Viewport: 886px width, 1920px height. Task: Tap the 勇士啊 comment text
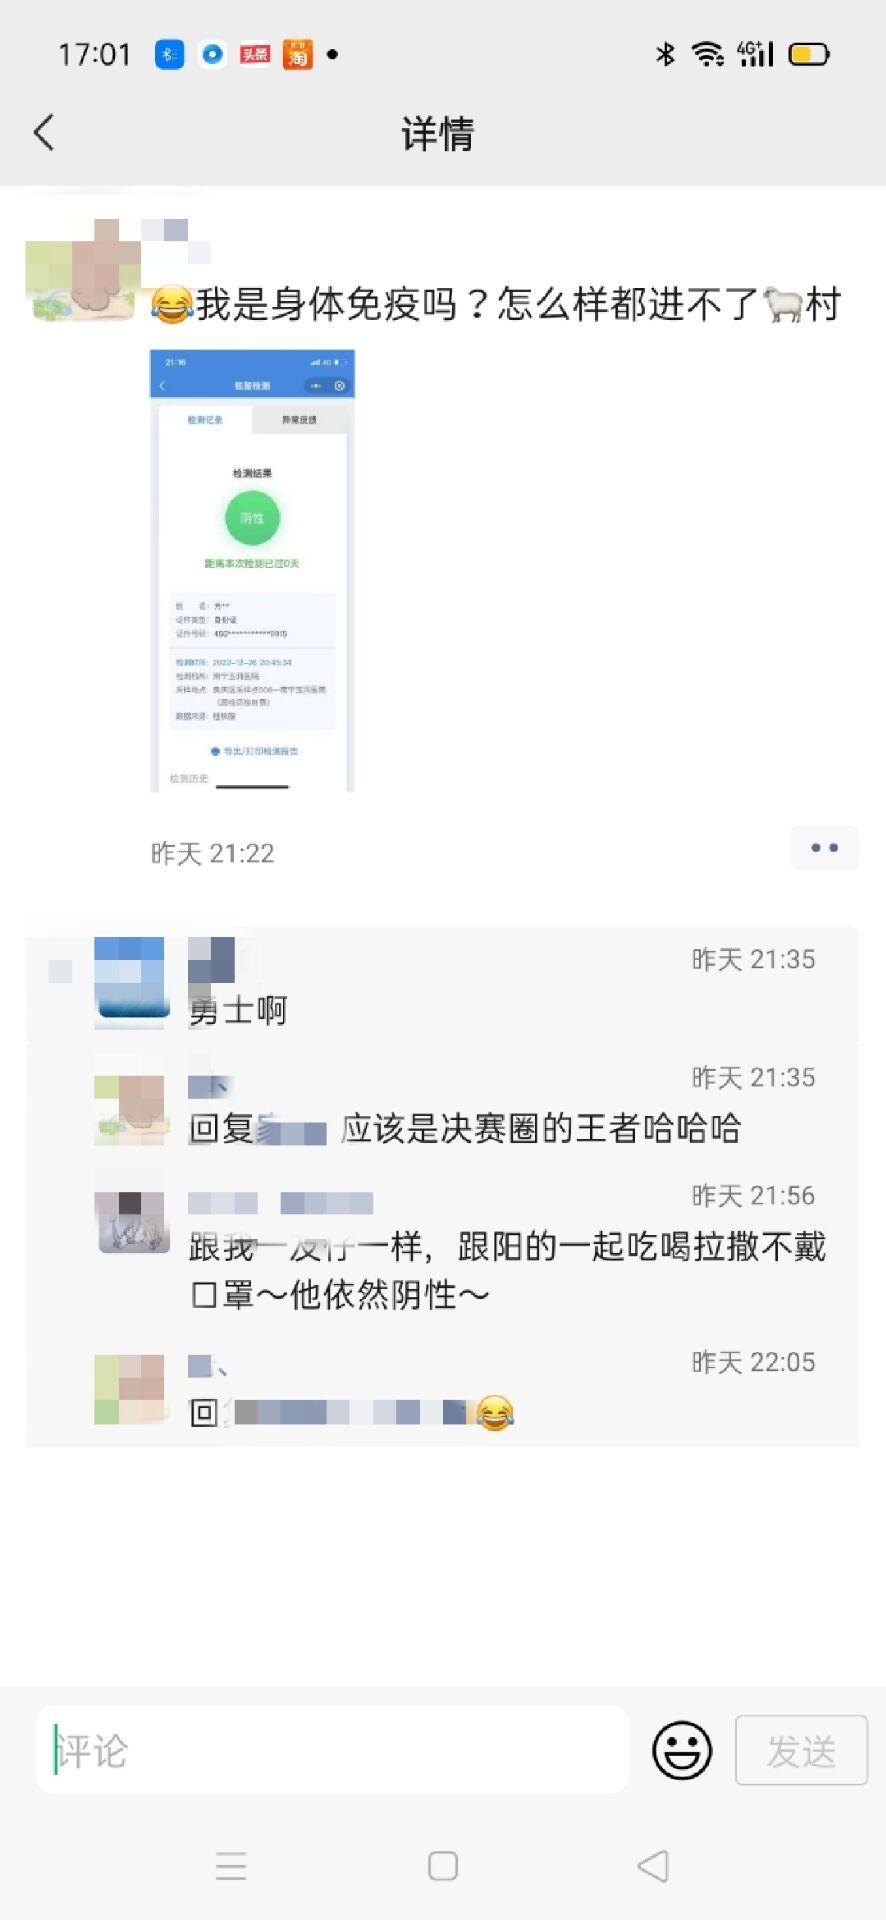click(238, 1011)
